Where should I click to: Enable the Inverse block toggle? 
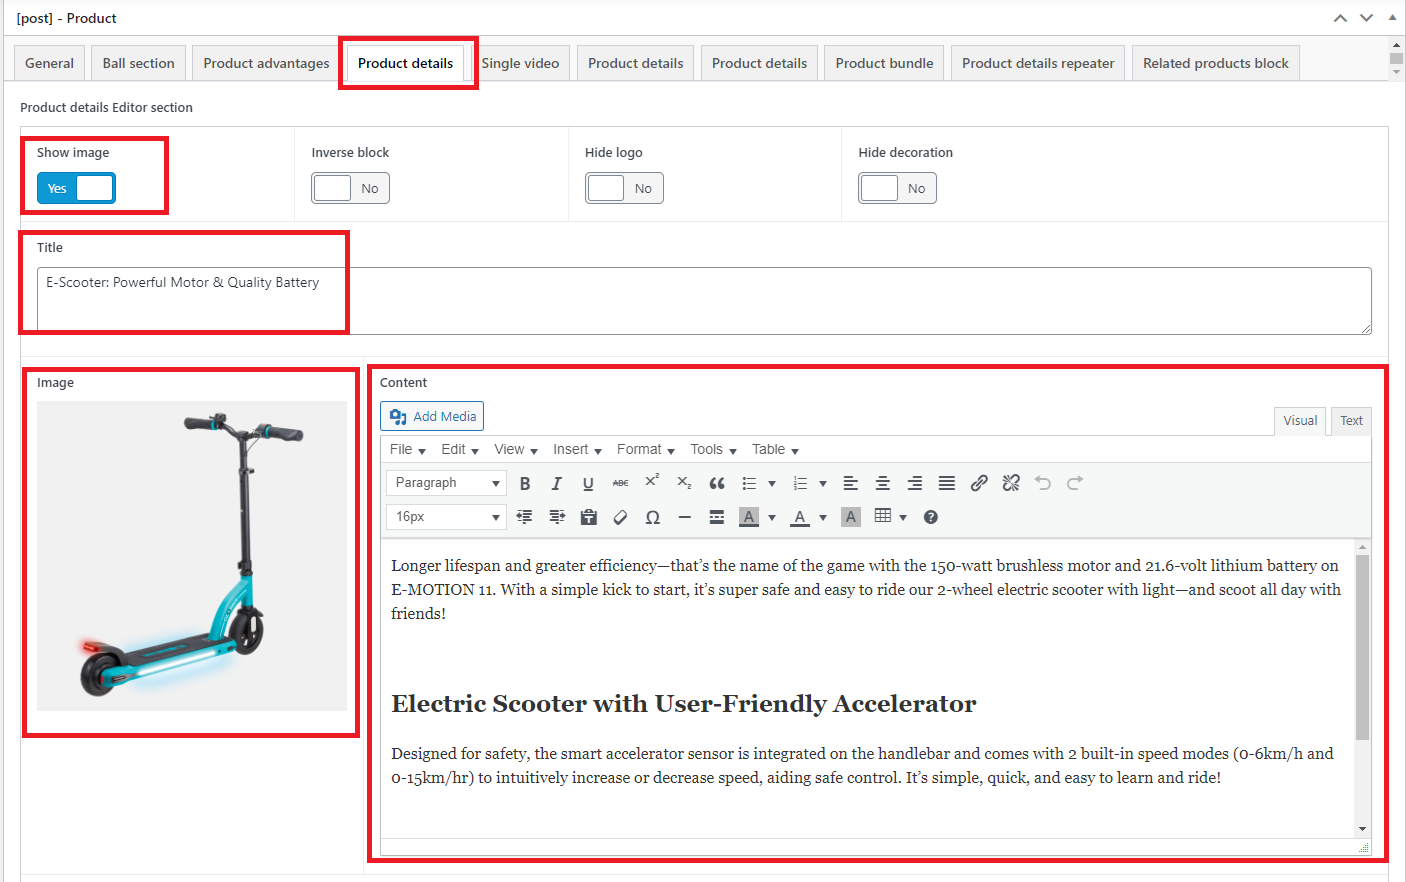(x=350, y=188)
